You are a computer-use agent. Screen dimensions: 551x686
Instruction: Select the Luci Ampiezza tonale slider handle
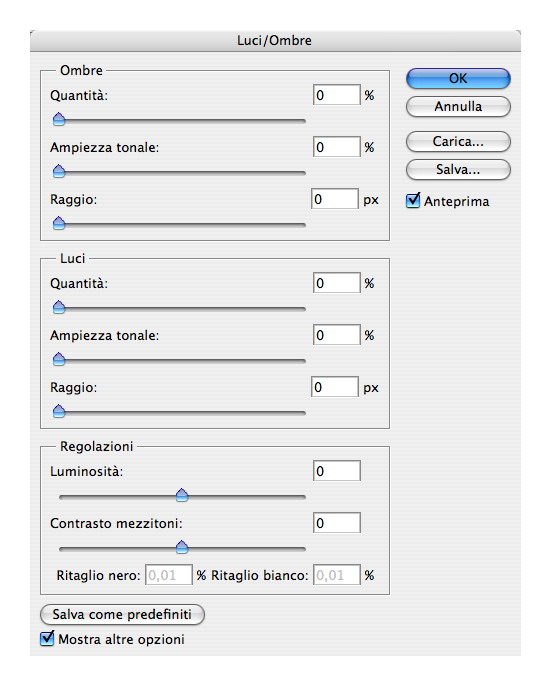pyautogui.click(x=59, y=359)
